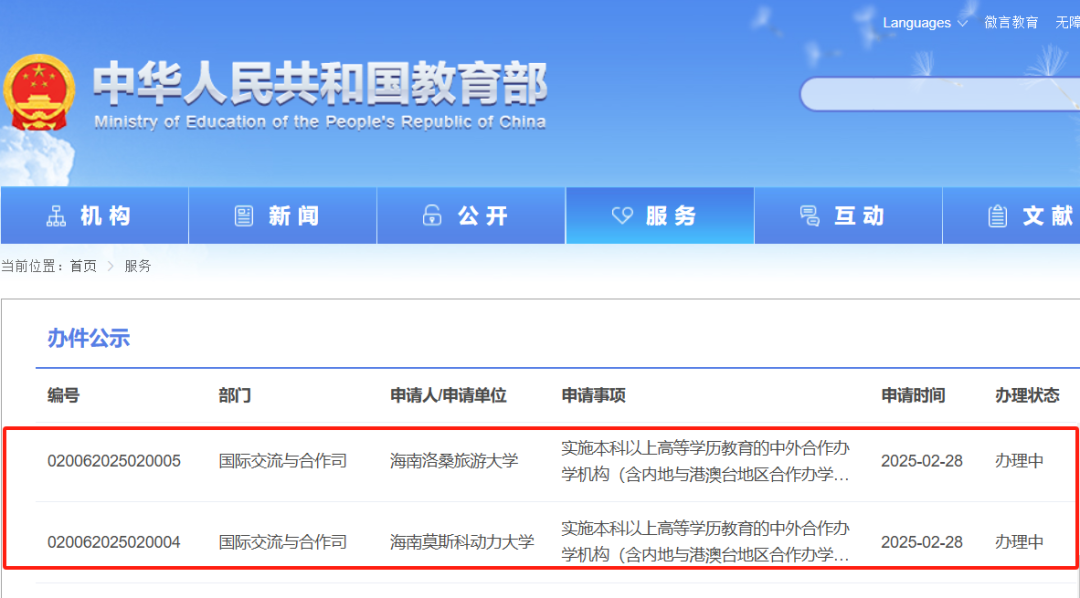Viewport: 1080px width, 598px height.
Task: Open entry number 020062025020005
Action: (114, 461)
